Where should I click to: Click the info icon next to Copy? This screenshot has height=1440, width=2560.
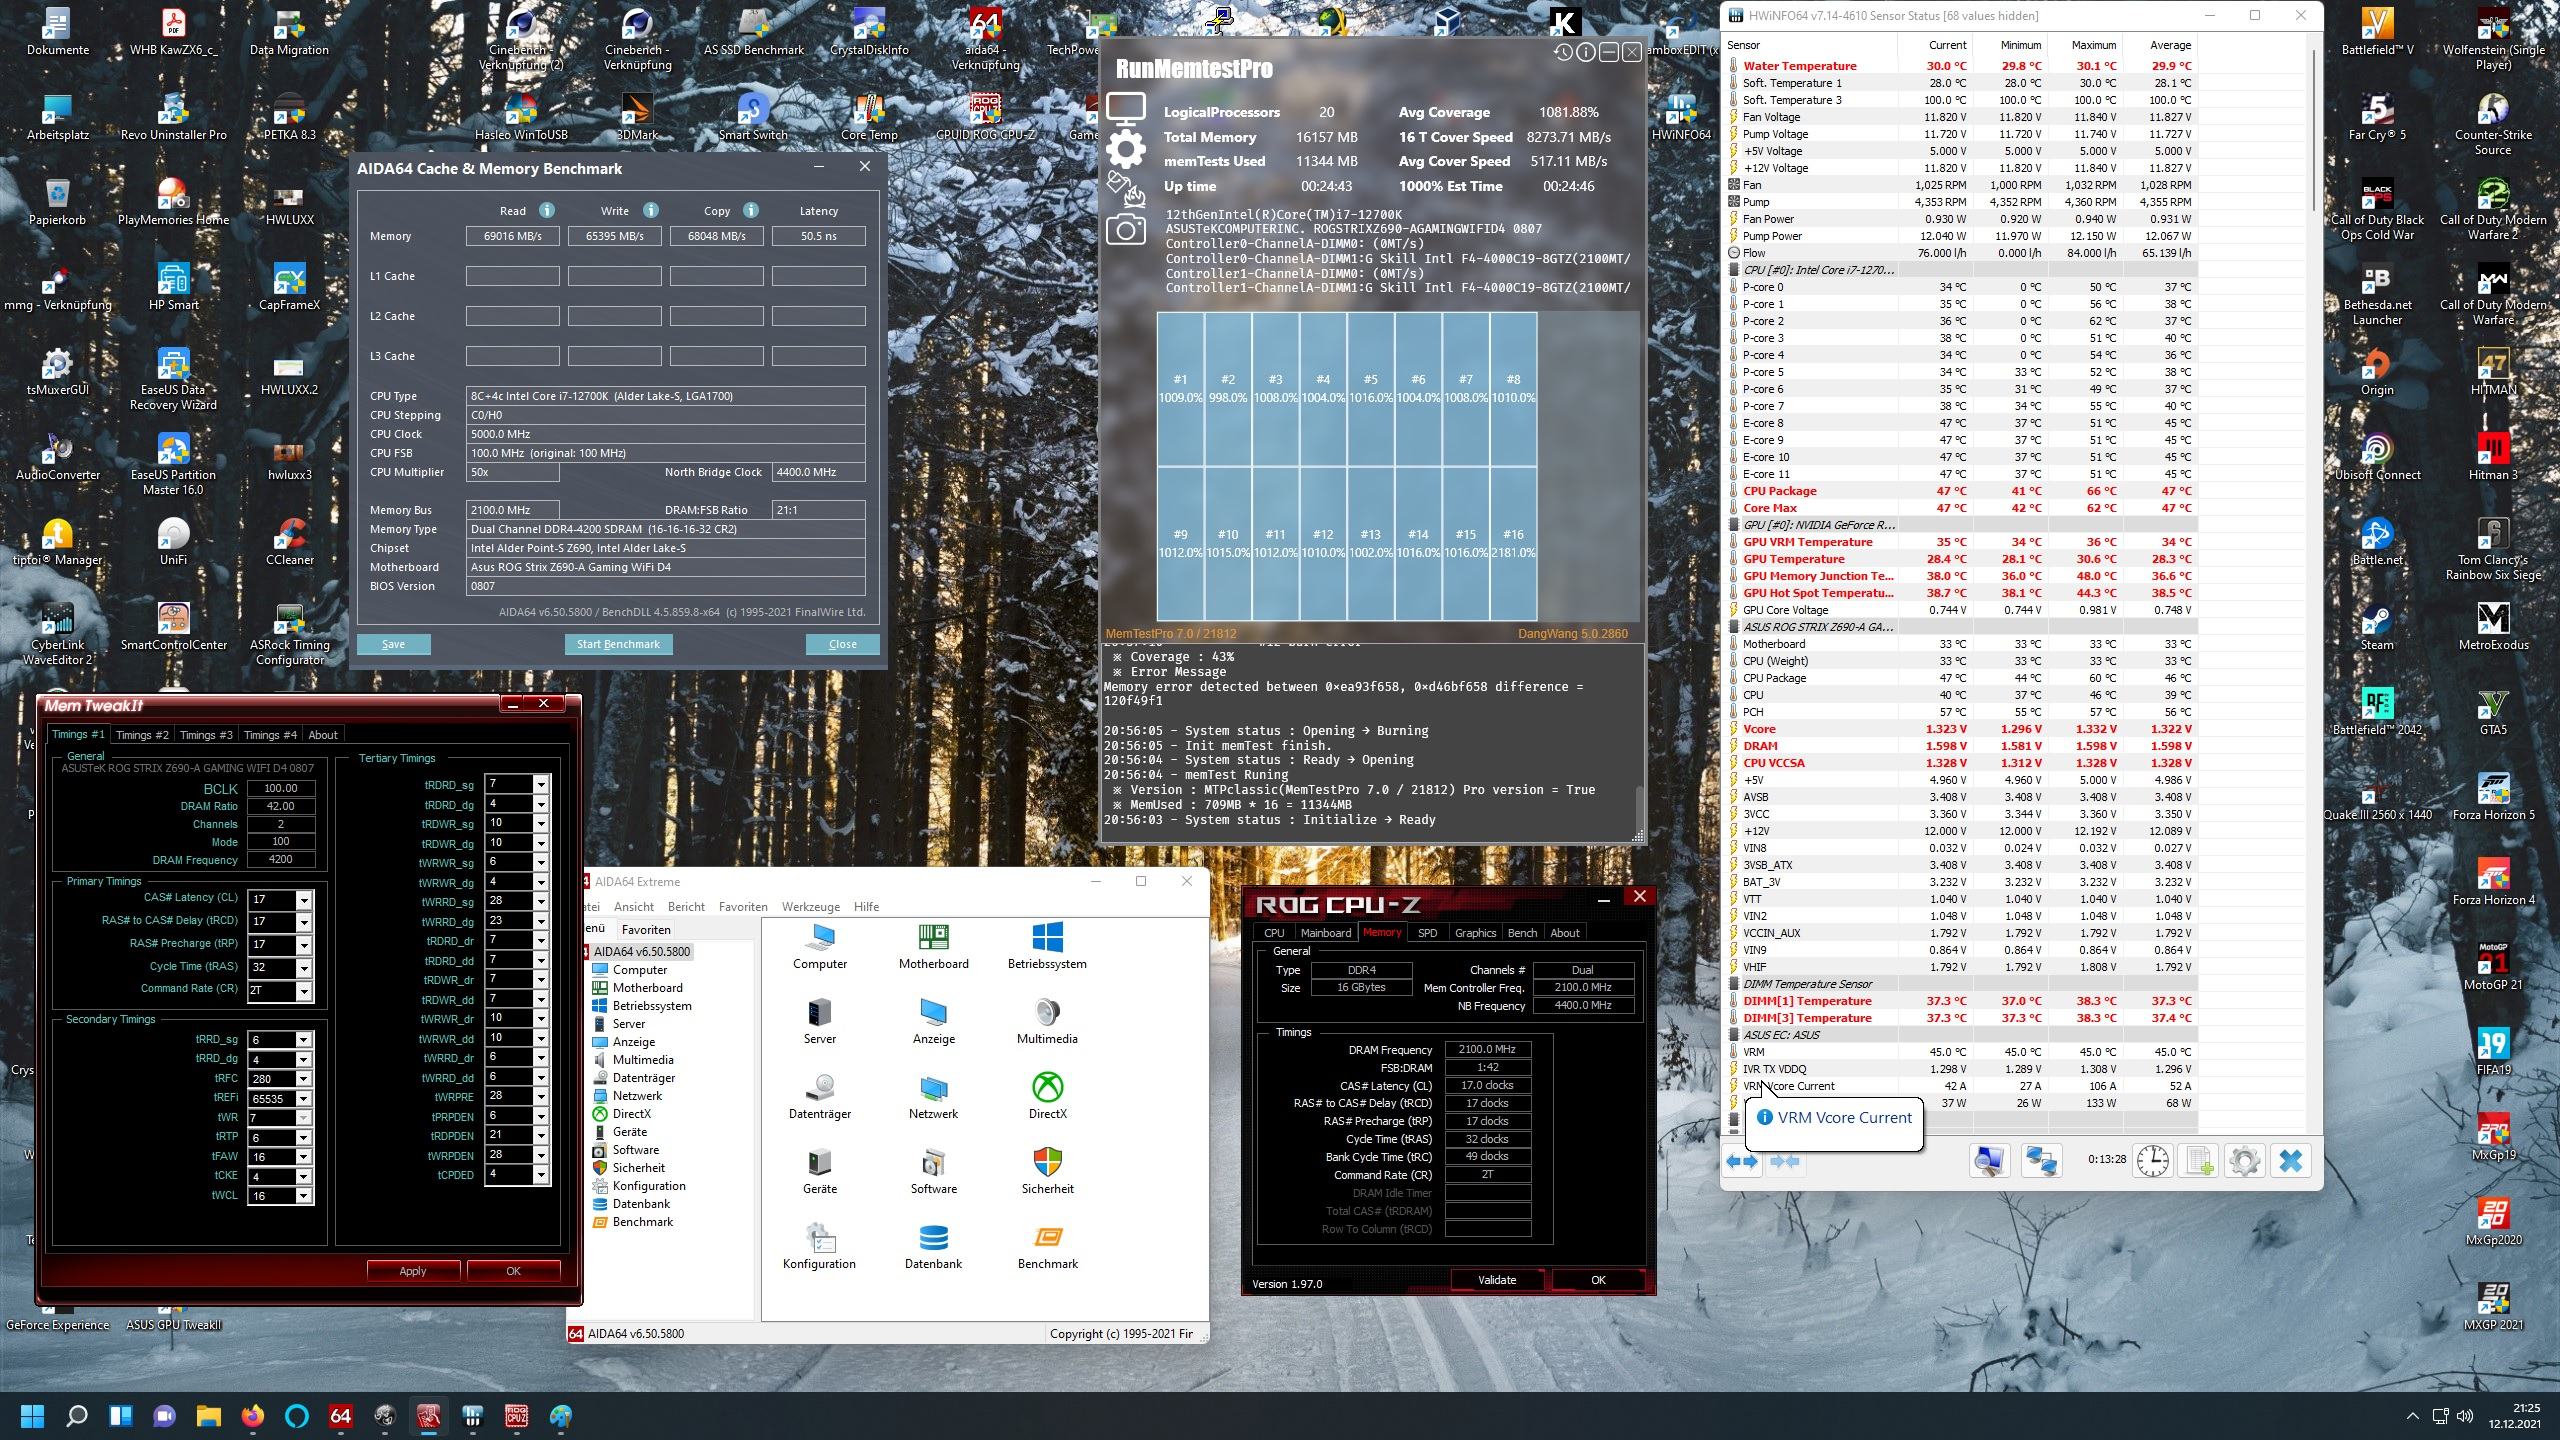751,210
